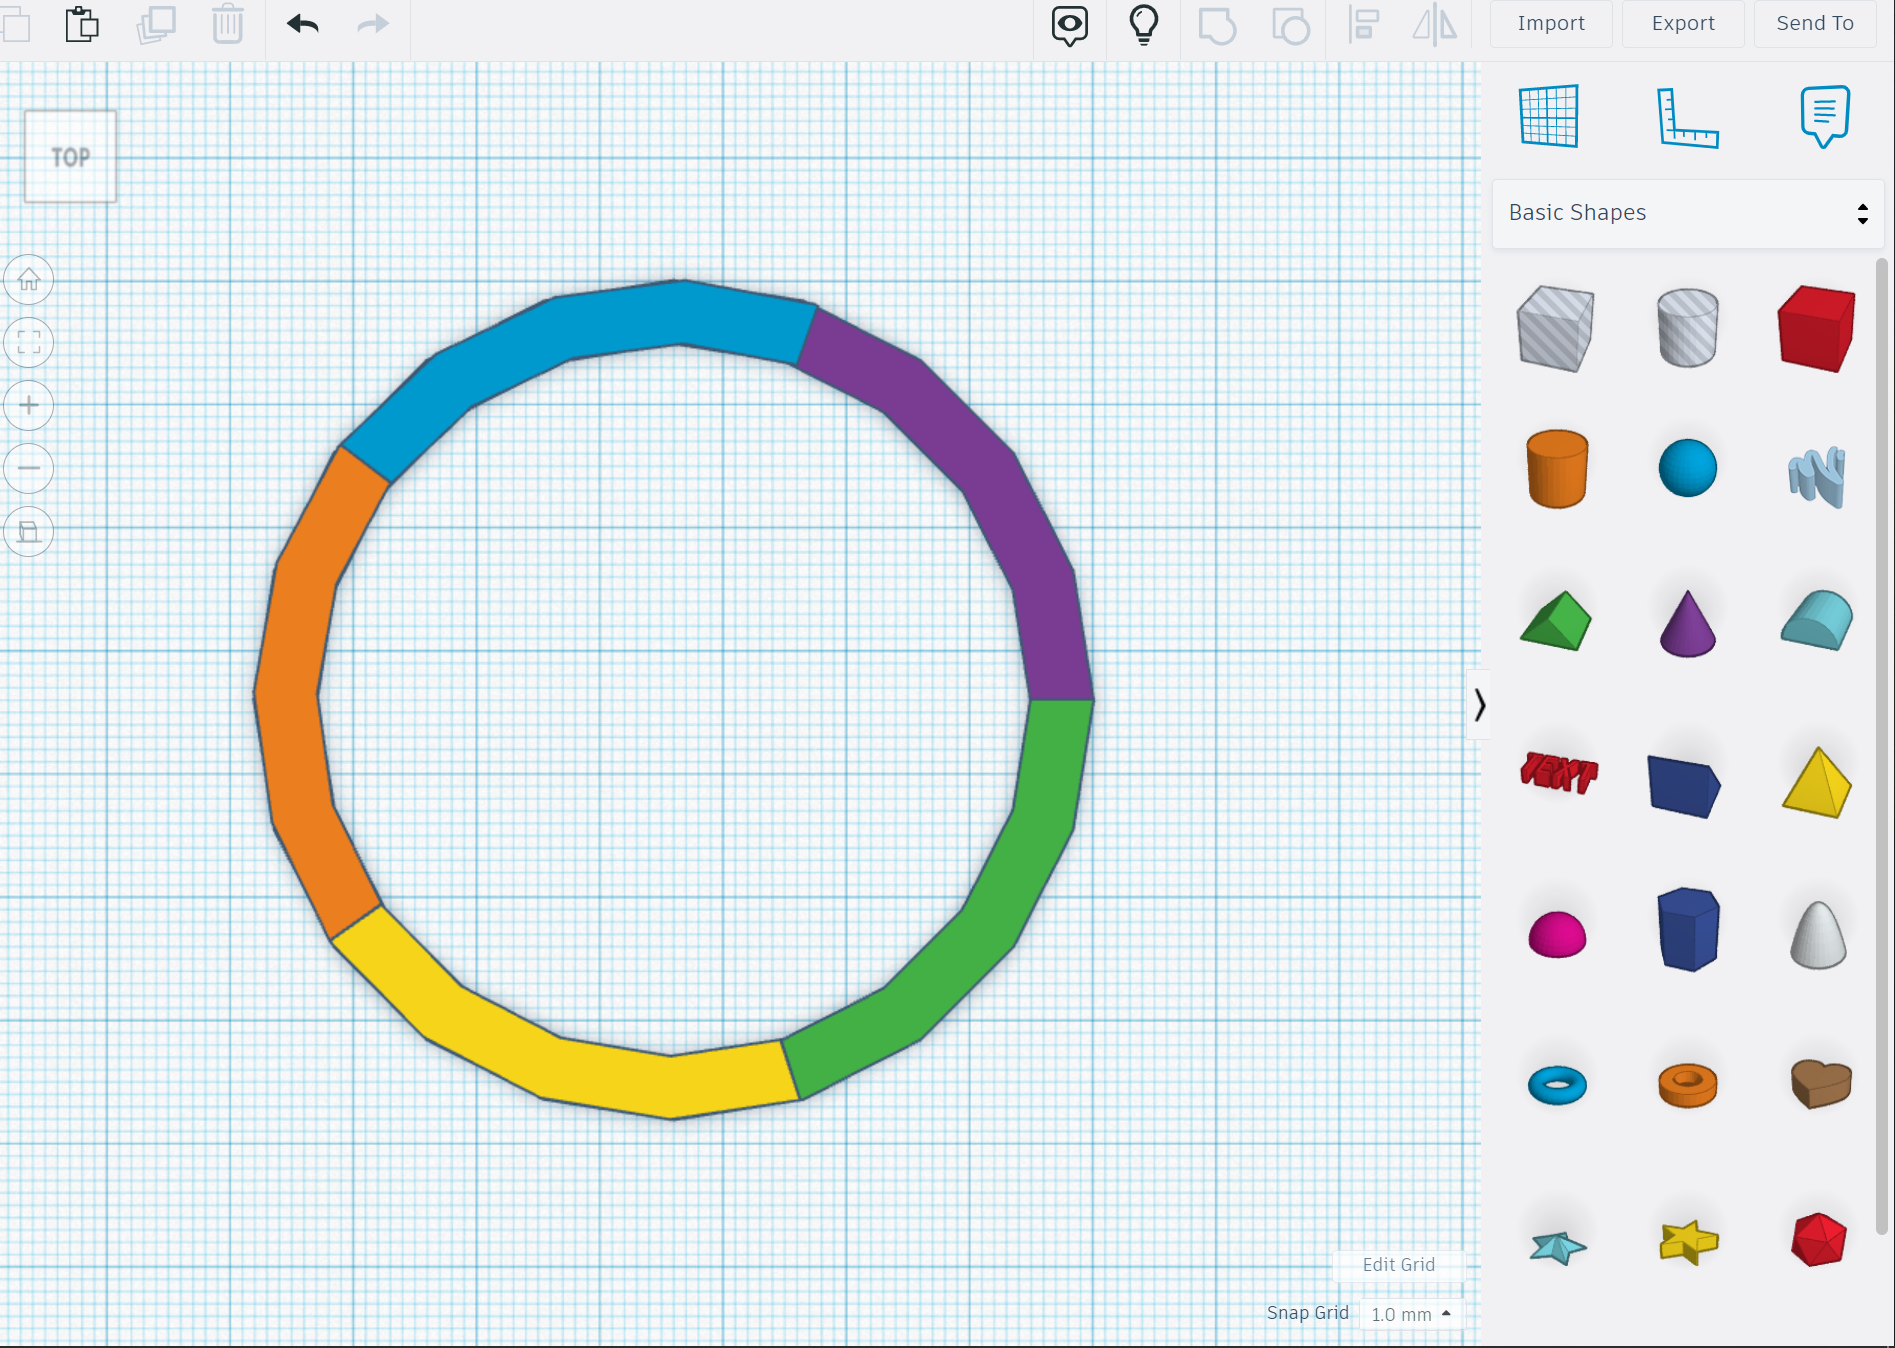Click the TOP view cube label

pos(69,157)
